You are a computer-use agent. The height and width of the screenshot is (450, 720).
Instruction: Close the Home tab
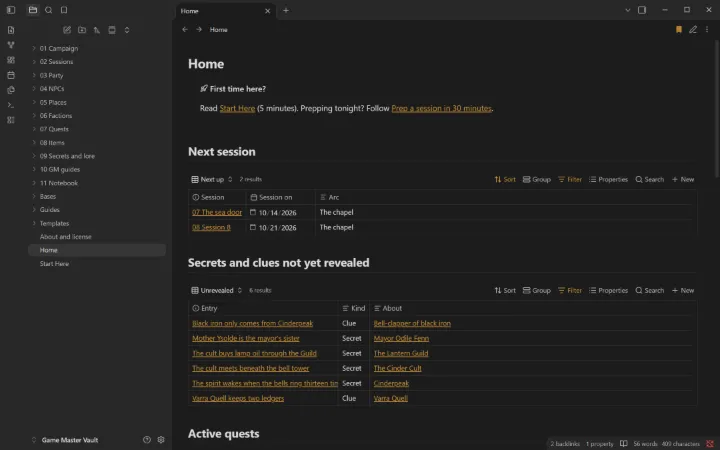[267, 11]
